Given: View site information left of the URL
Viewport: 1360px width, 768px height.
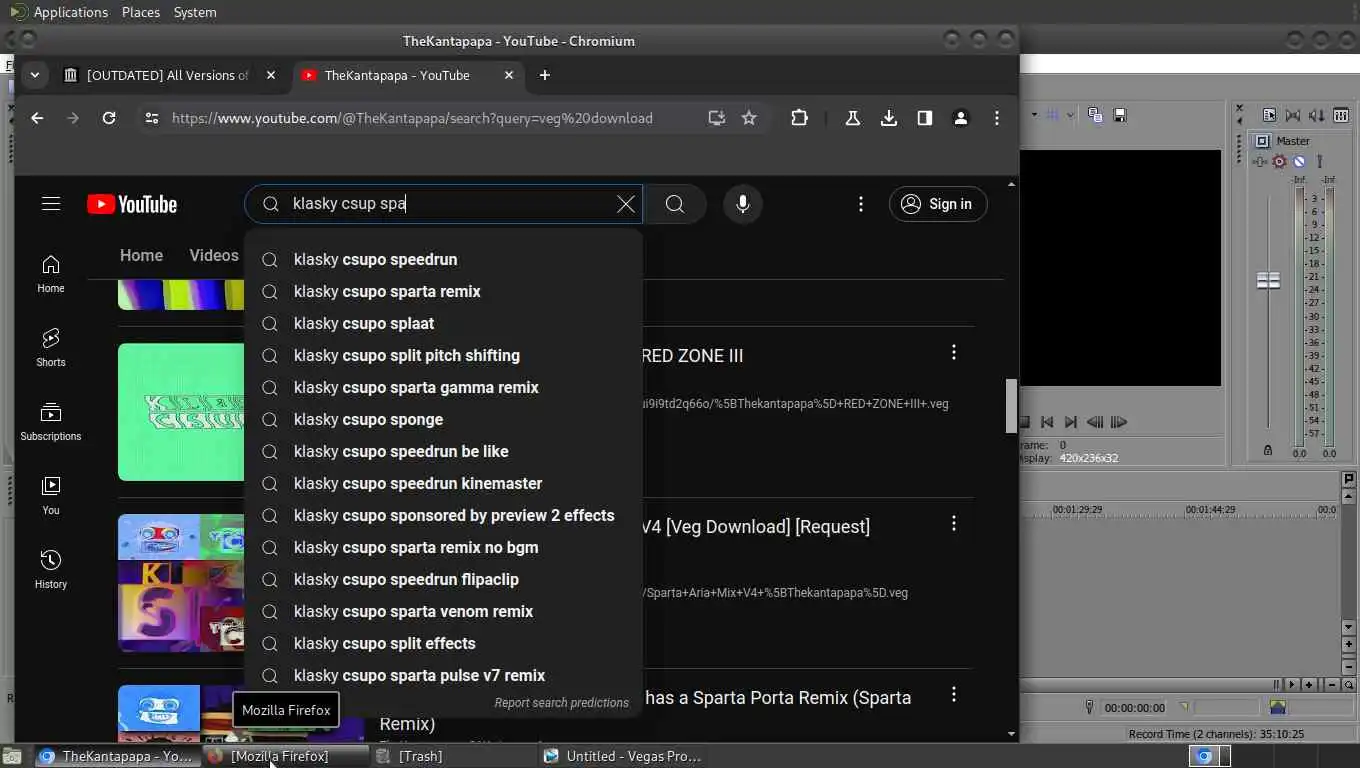Looking at the screenshot, I should point(152,118).
